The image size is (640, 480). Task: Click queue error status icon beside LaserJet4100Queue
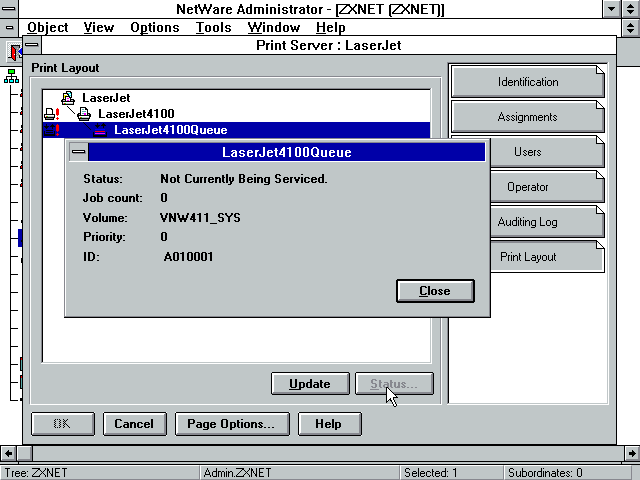52,130
